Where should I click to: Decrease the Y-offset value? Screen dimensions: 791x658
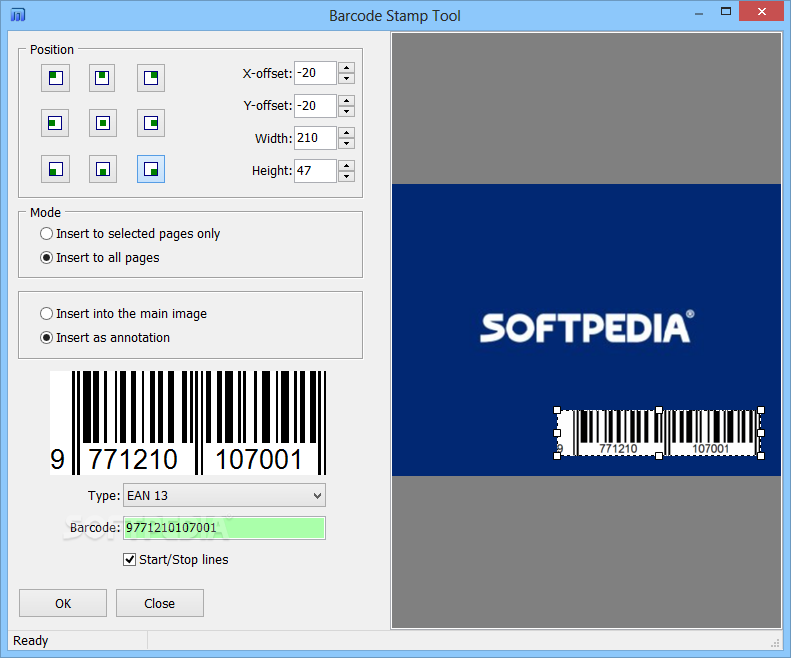coord(346,111)
